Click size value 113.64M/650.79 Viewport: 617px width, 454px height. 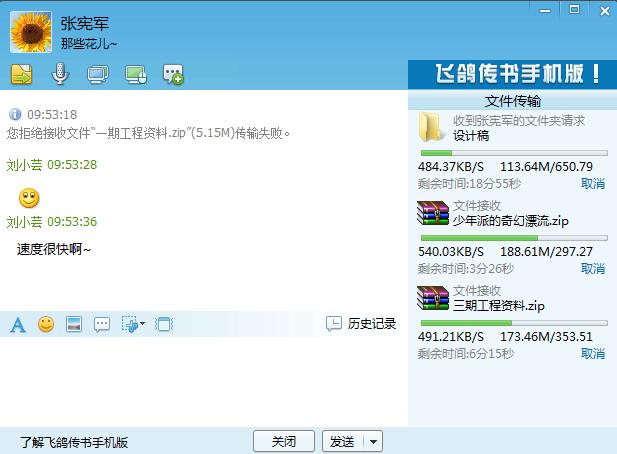[547, 166]
